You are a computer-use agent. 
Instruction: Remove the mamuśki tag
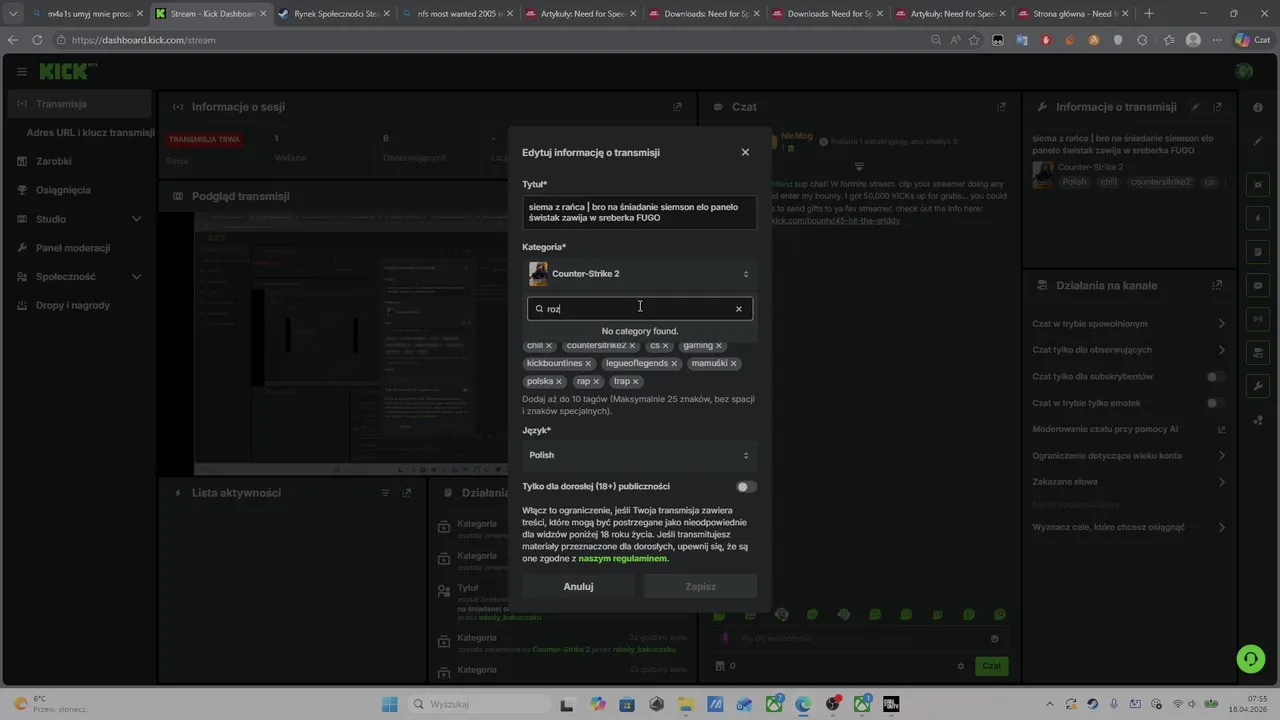(x=734, y=364)
